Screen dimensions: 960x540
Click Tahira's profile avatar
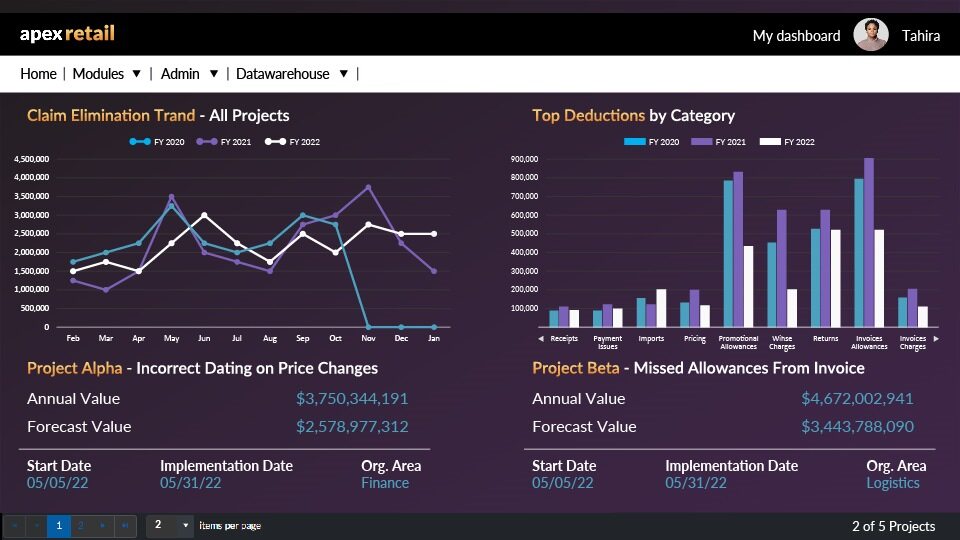870,35
